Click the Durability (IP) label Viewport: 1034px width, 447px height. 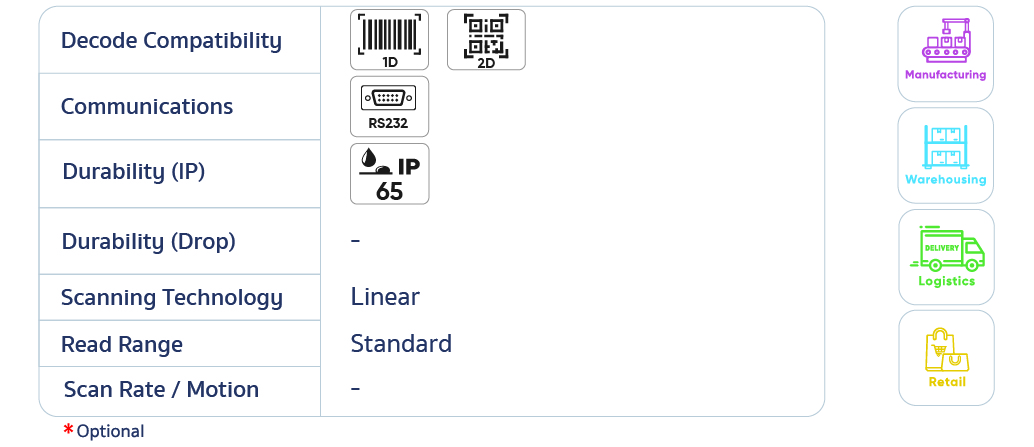(x=134, y=172)
